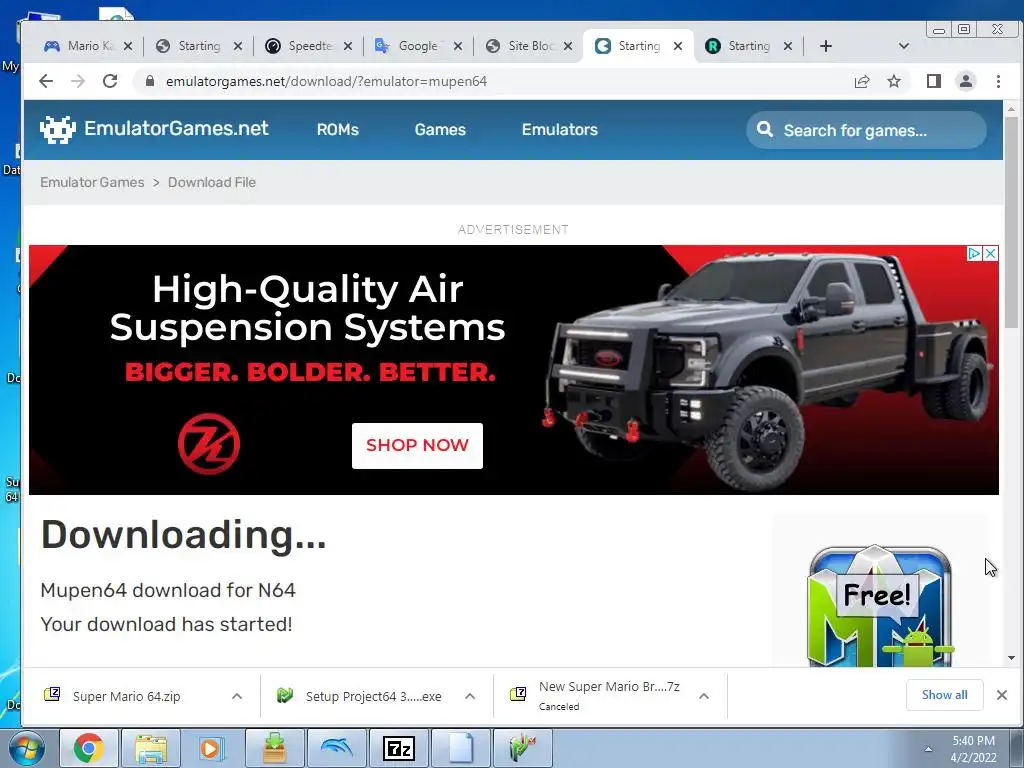Open the Super Mario 64.zip download
Screen dimensions: 1024x768
[127, 696]
